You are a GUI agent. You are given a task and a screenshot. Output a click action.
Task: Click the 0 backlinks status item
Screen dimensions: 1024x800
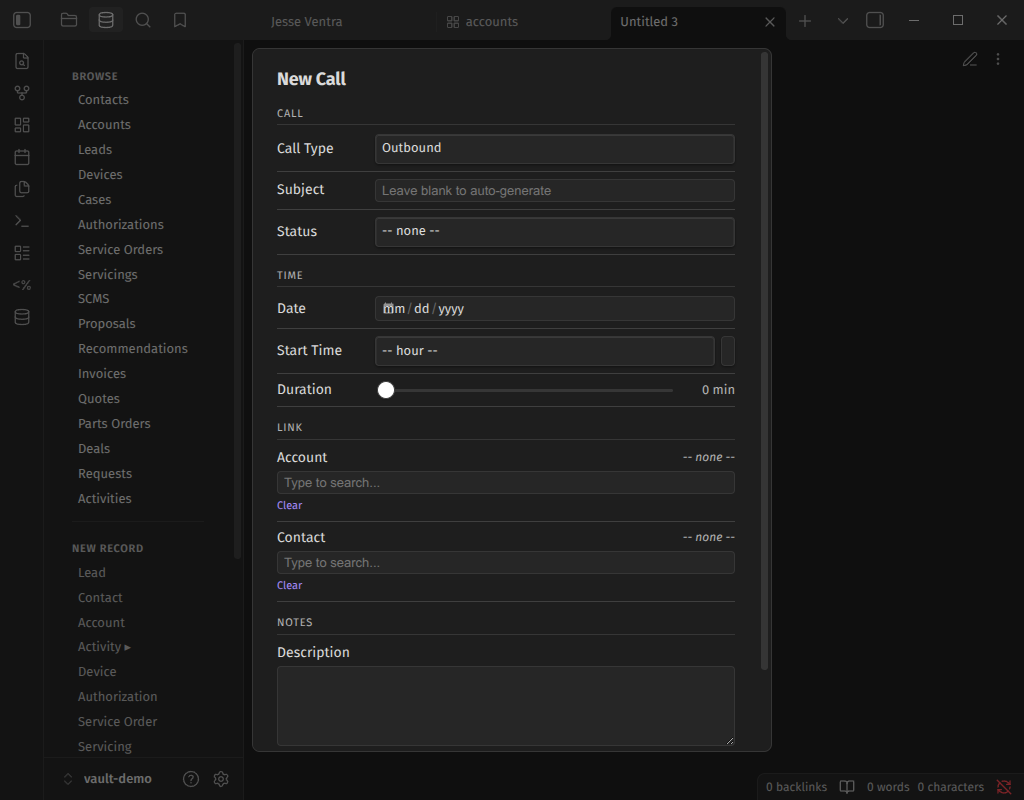[x=796, y=787]
